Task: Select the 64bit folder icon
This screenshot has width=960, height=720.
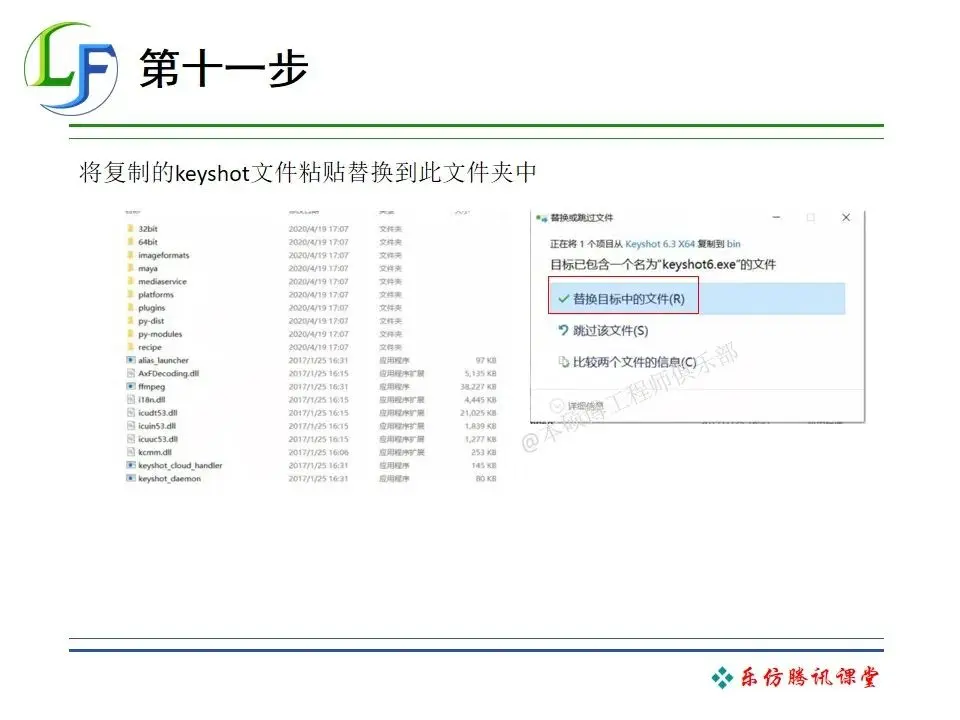Action: coord(130,242)
